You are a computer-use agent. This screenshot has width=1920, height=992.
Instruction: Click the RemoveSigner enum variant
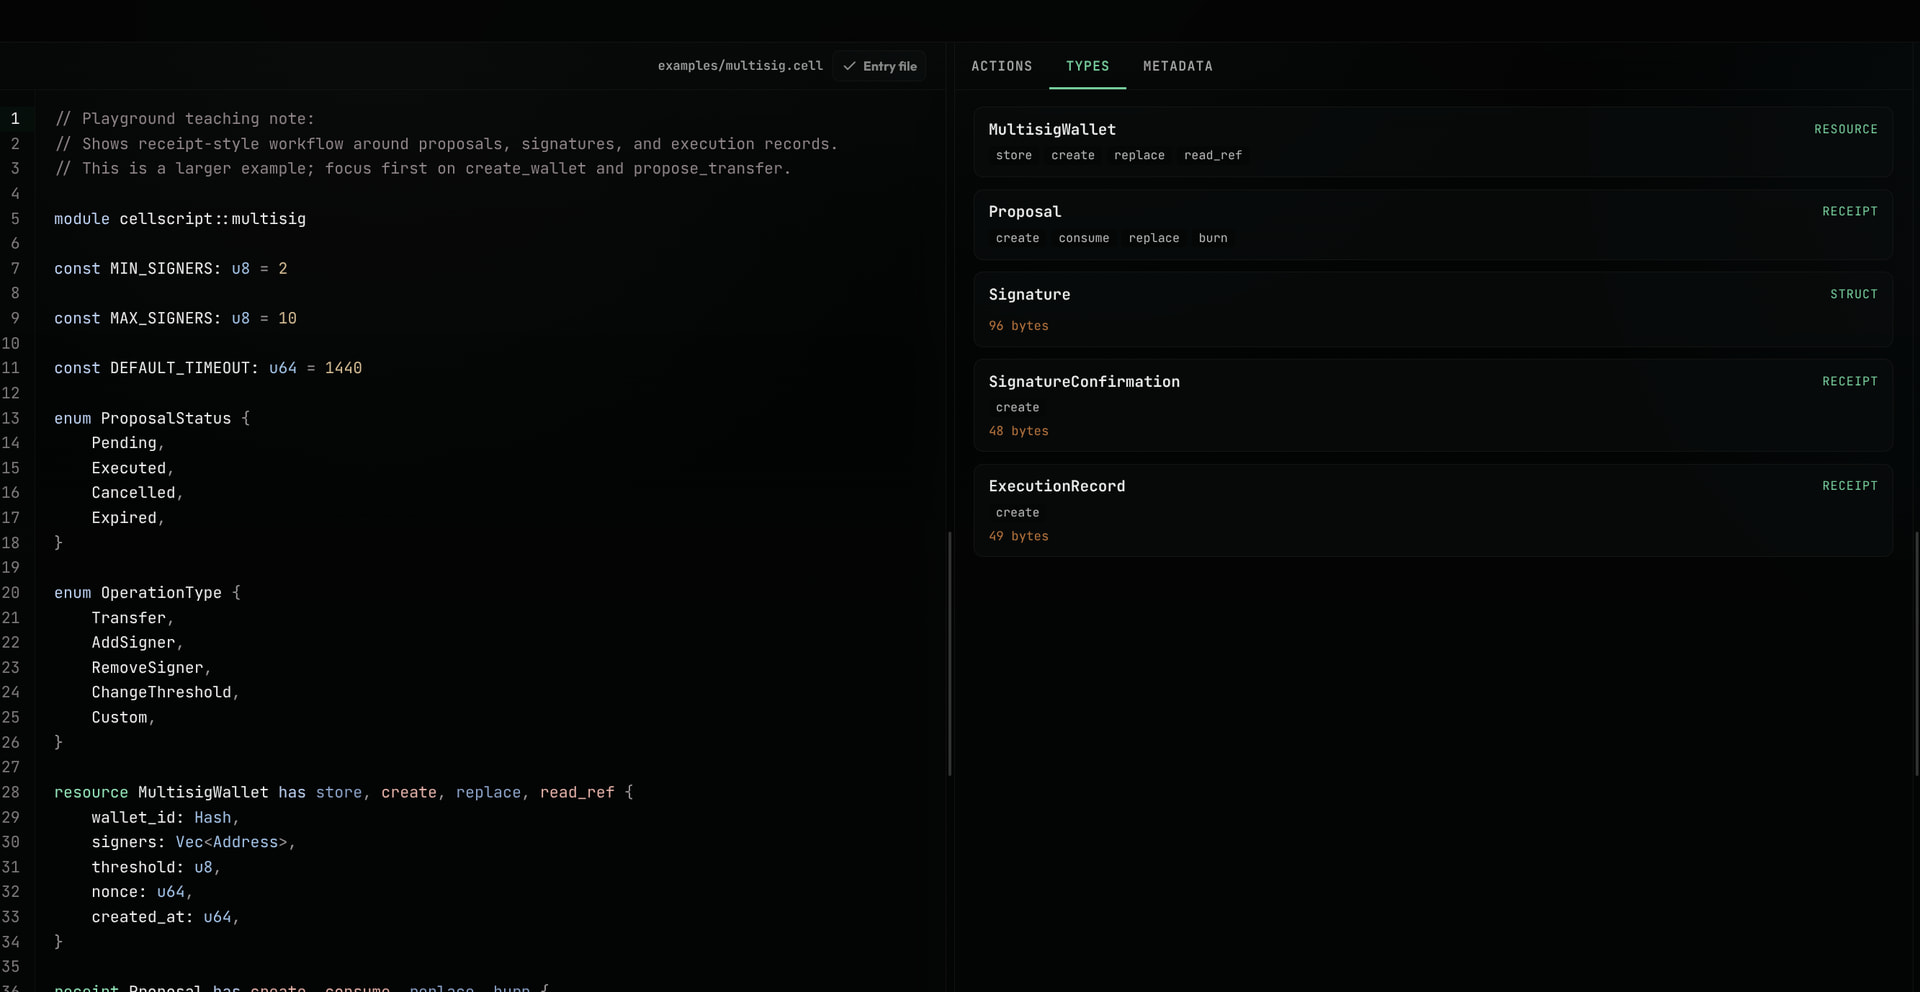(x=147, y=668)
